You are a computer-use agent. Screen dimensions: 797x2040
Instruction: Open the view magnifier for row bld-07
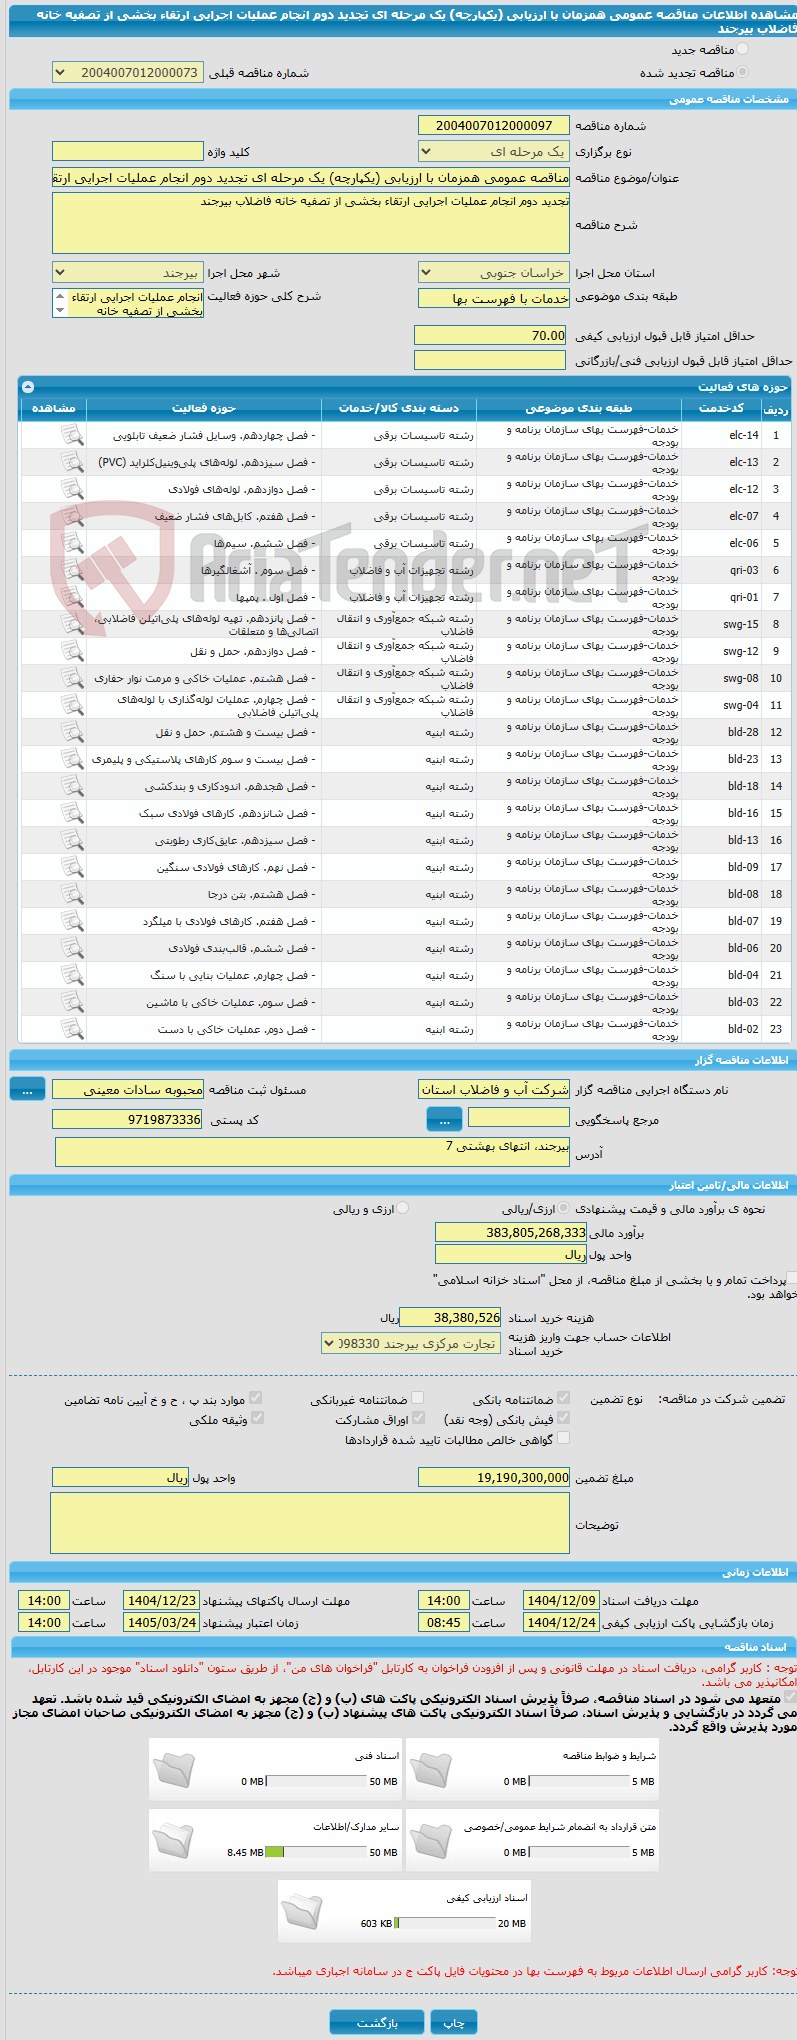[71, 921]
